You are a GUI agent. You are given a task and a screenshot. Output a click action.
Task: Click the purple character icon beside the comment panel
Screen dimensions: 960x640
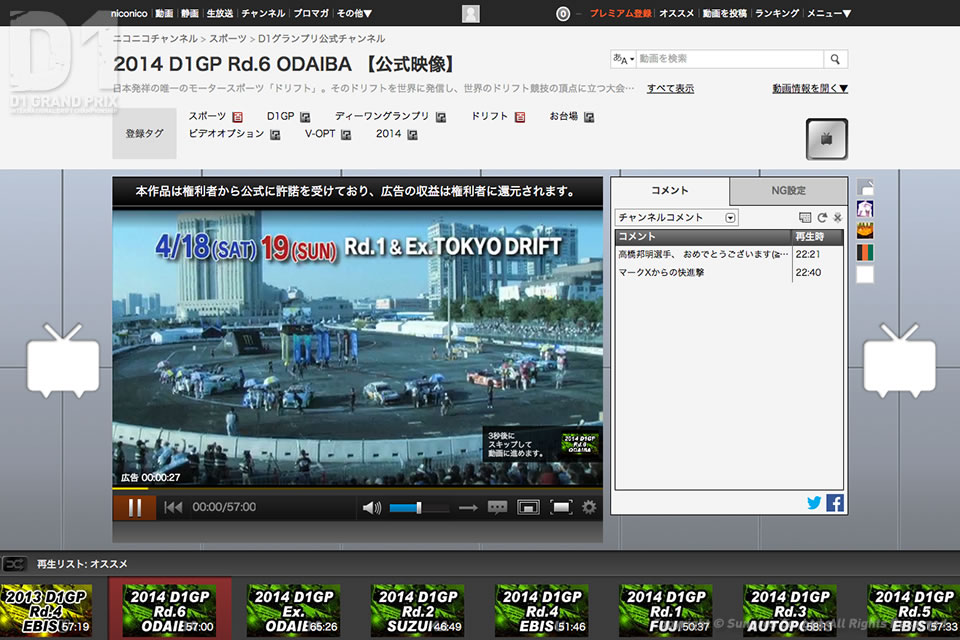[x=865, y=208]
